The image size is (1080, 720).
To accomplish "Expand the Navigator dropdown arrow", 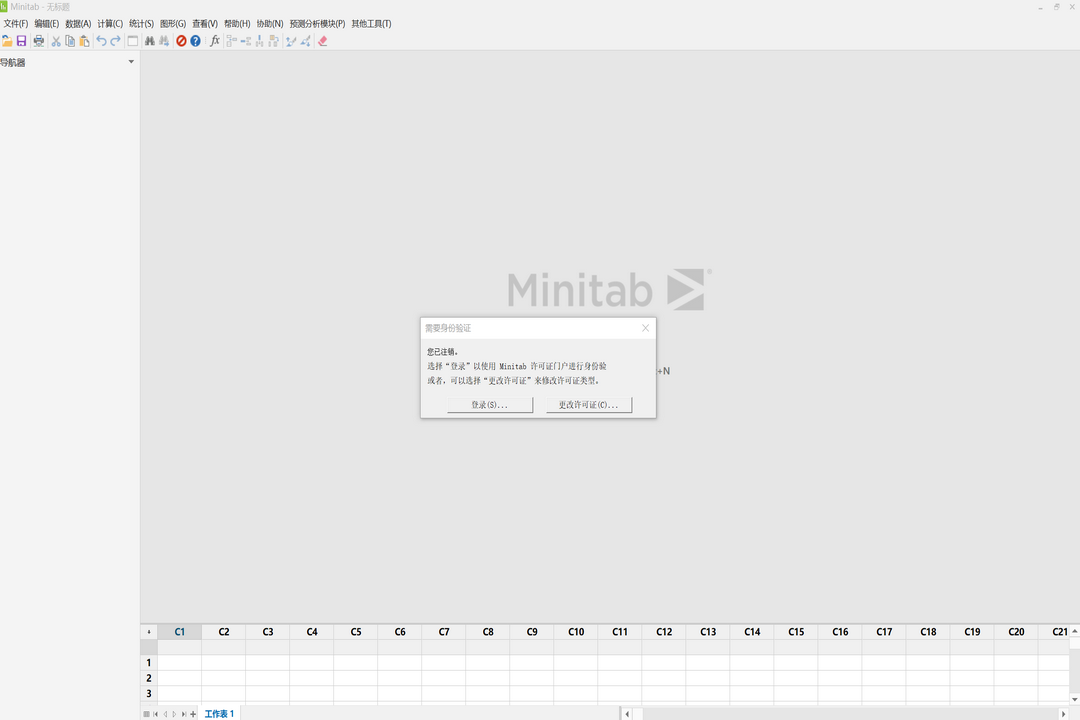I will 131,62.
